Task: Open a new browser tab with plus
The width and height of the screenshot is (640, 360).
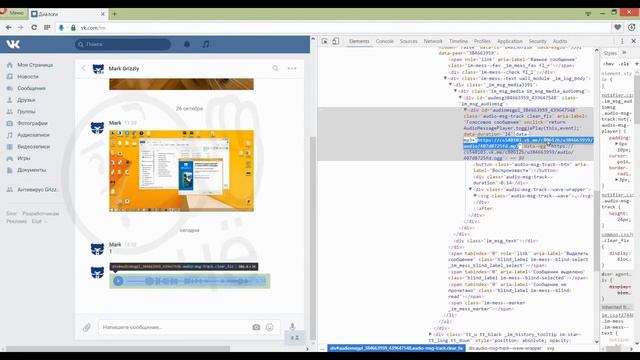Action: [x=115, y=13]
